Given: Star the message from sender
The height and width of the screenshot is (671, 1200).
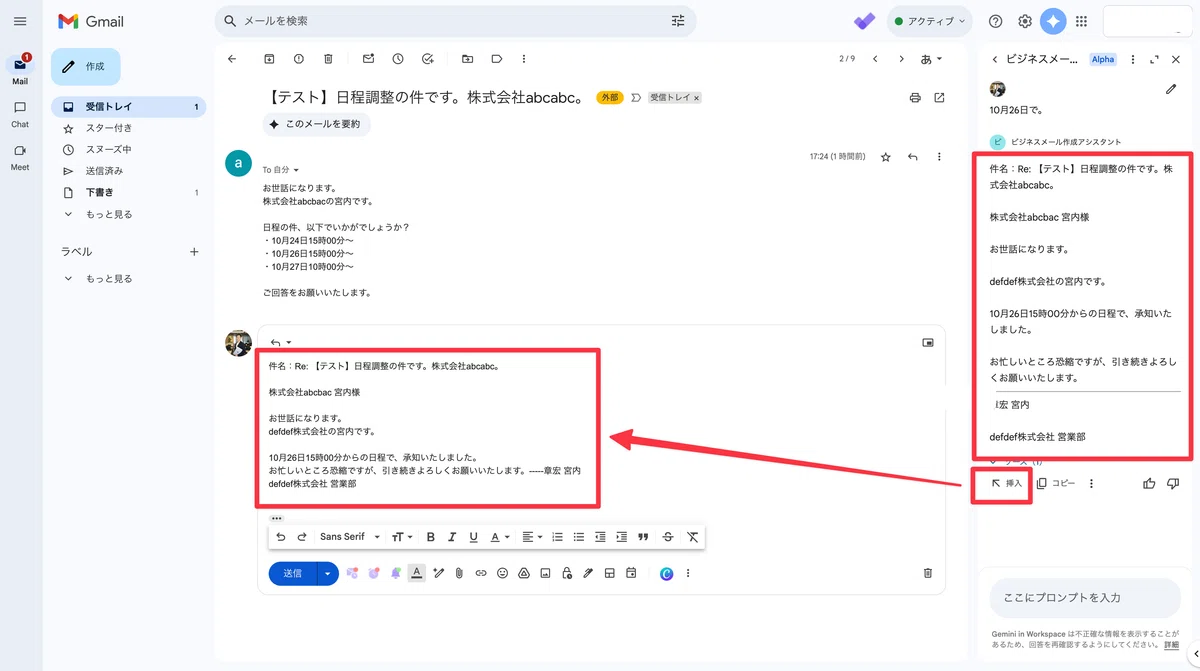Looking at the screenshot, I should [886, 157].
